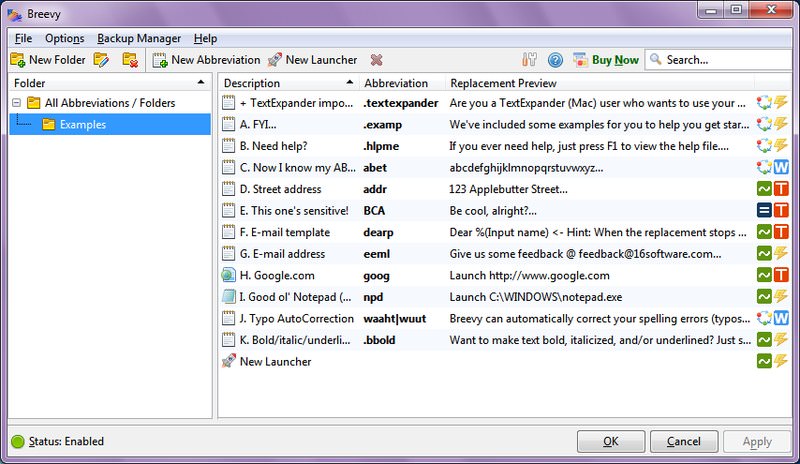Click the globe icon of H. Google.com

click(229, 276)
